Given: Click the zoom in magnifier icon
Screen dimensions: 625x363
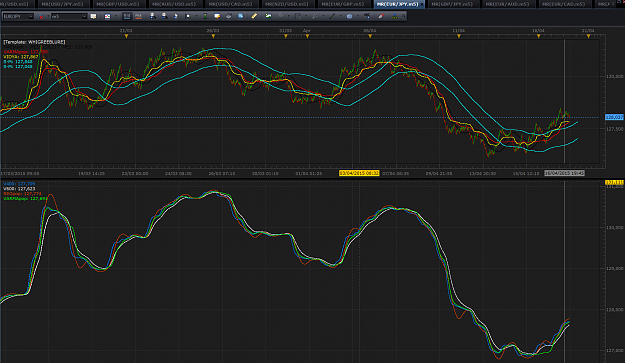Looking at the screenshot, I should 153,16.
